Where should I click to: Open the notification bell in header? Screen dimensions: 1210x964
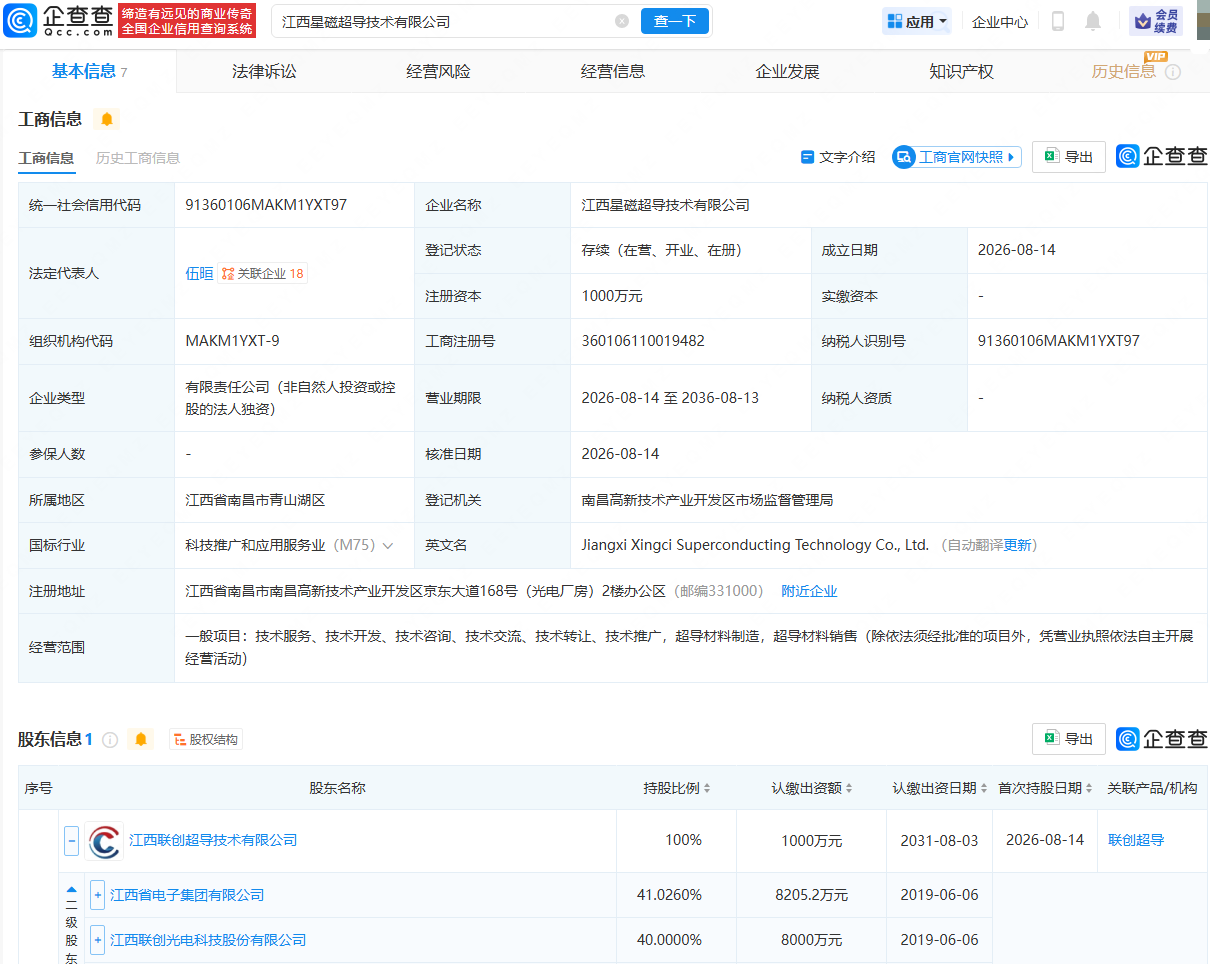click(1093, 21)
